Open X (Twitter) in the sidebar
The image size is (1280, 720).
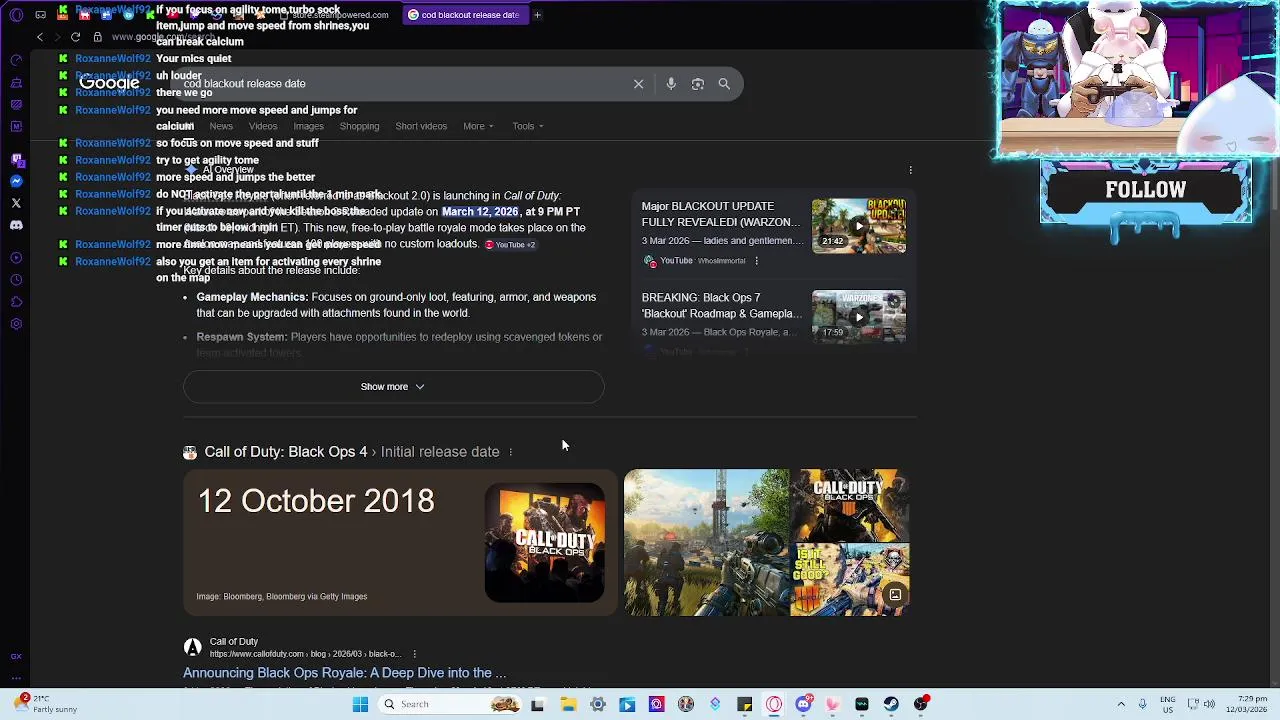pyautogui.click(x=16, y=203)
